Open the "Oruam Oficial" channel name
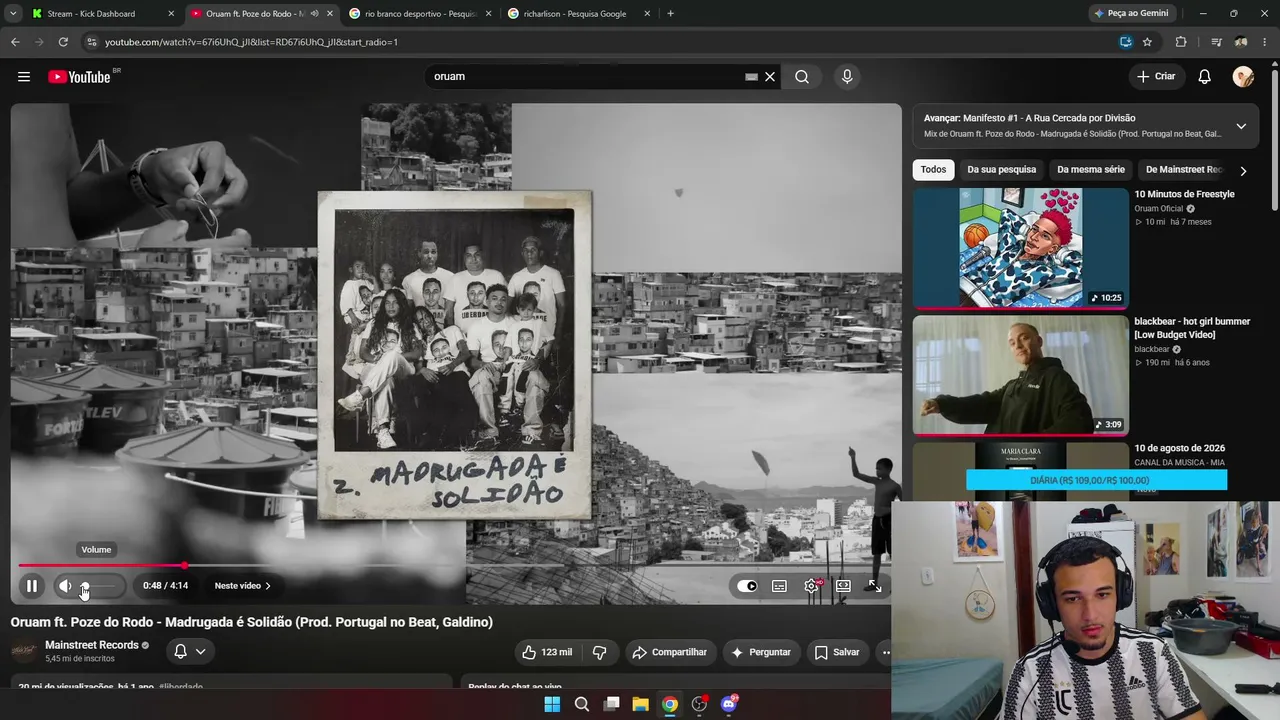The height and width of the screenshot is (720, 1280). coord(1158,209)
